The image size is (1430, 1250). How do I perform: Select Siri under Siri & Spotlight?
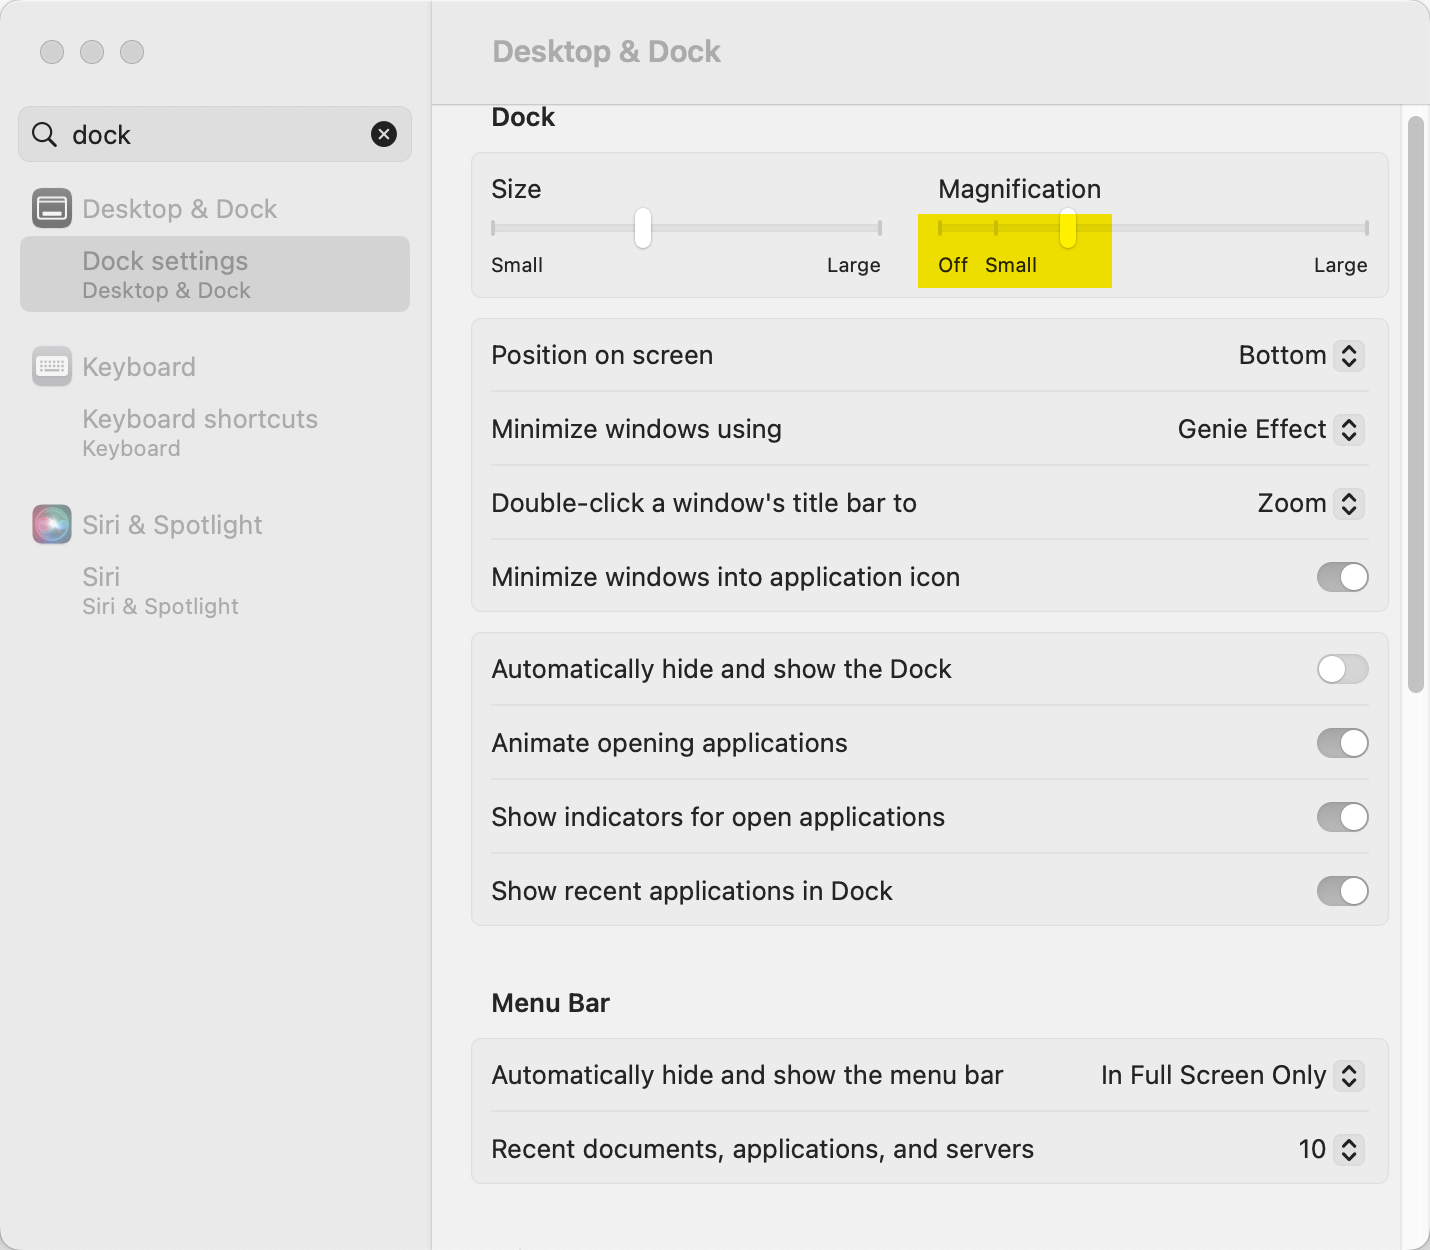click(x=101, y=577)
